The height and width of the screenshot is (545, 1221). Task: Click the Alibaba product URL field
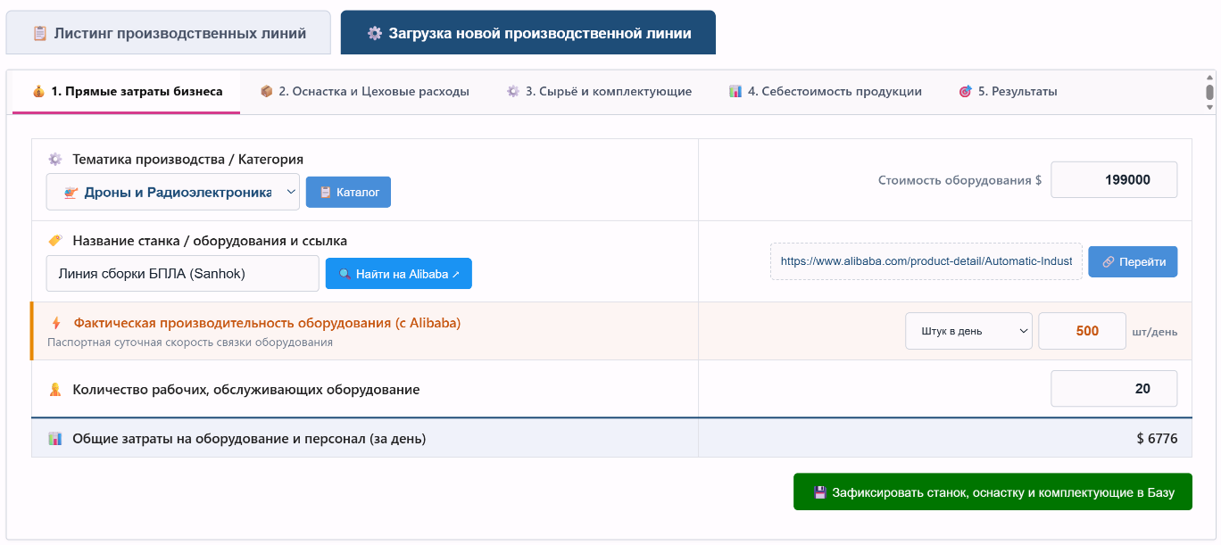coord(926,261)
